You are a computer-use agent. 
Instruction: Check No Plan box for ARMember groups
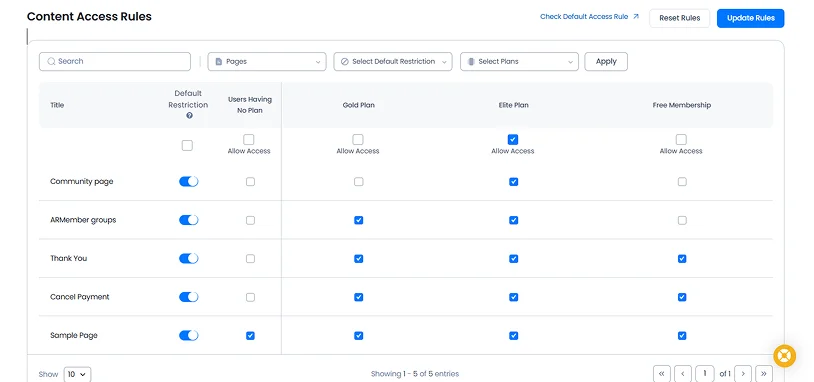[250, 220]
